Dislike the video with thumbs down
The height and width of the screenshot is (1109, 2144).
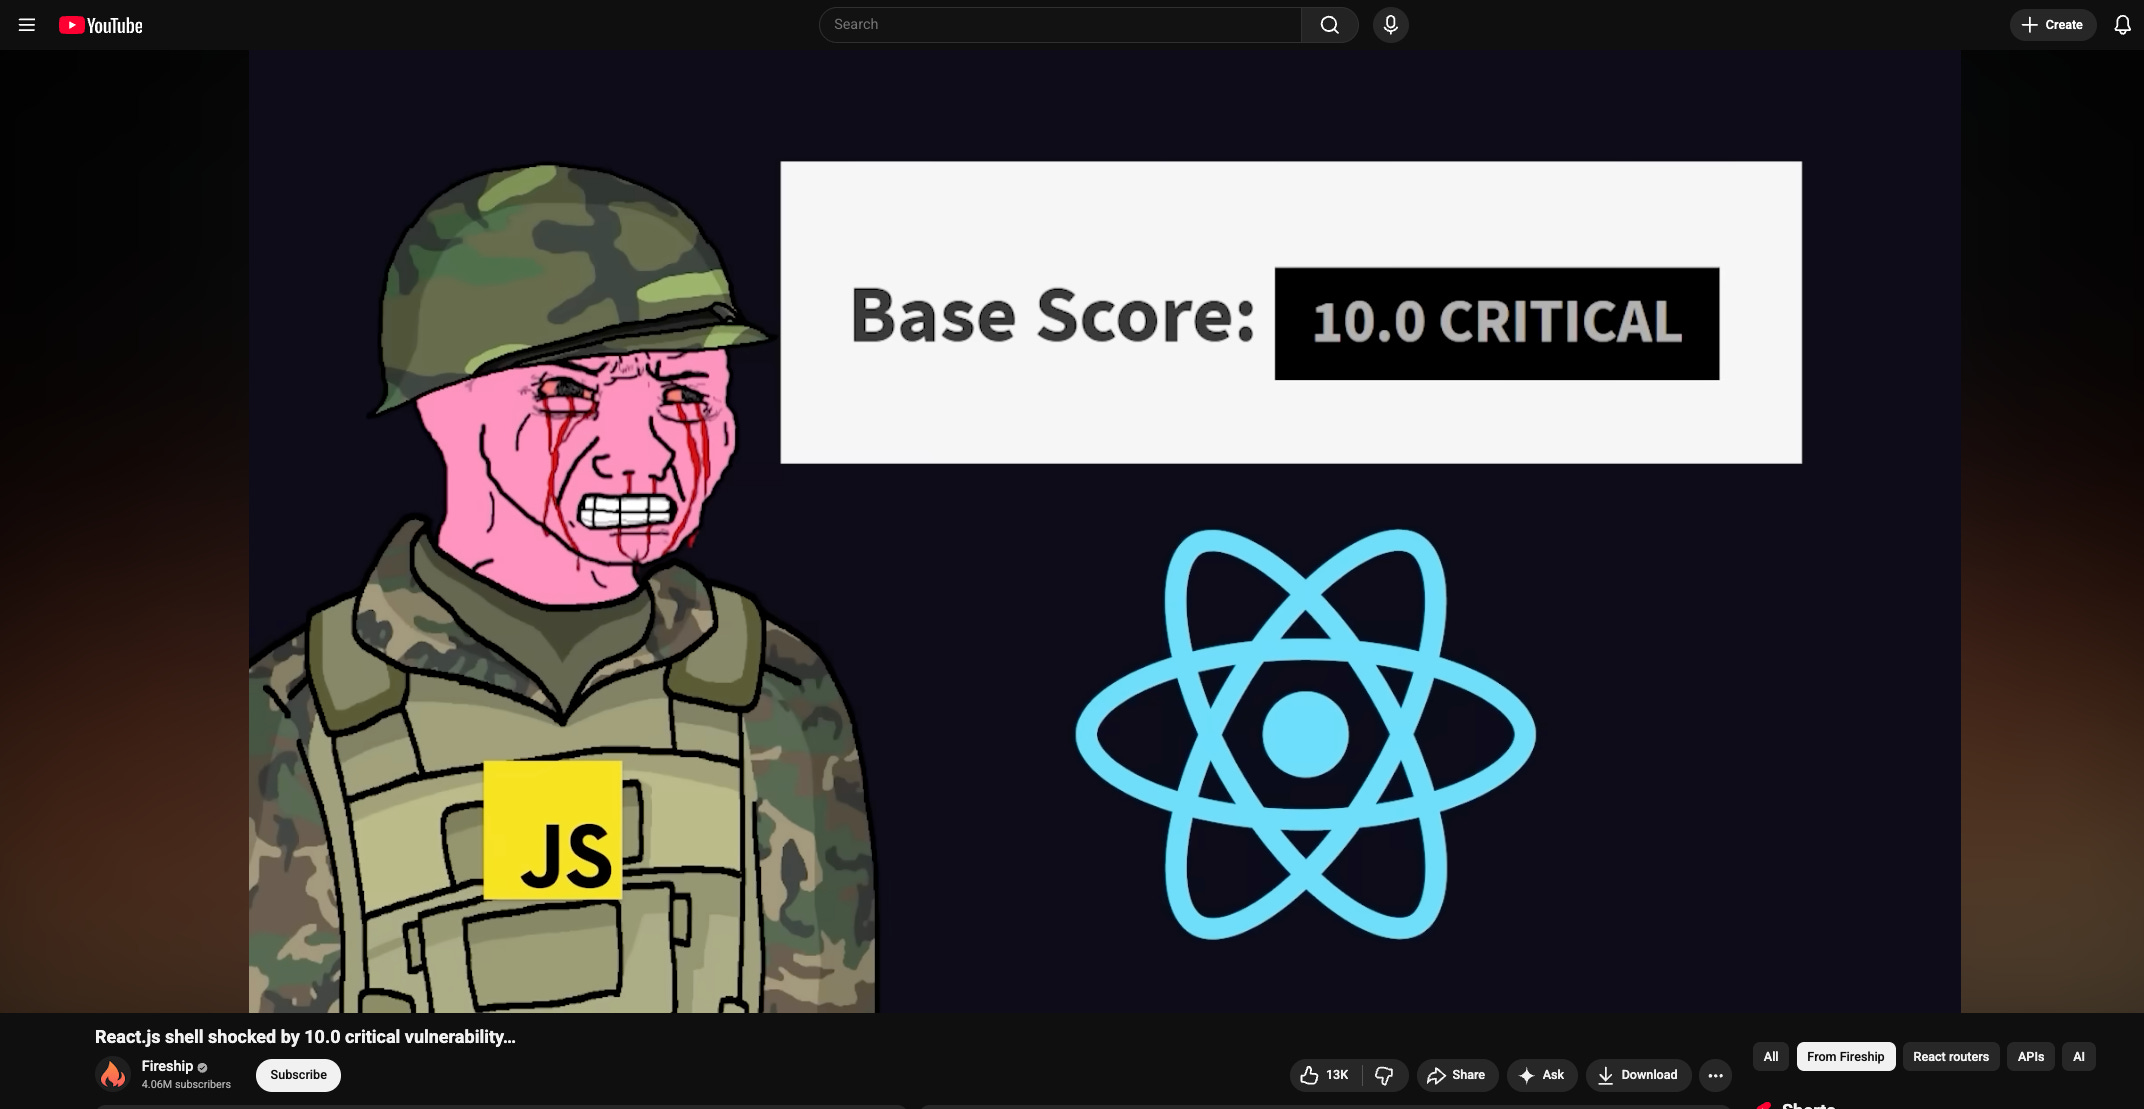[x=1385, y=1075]
